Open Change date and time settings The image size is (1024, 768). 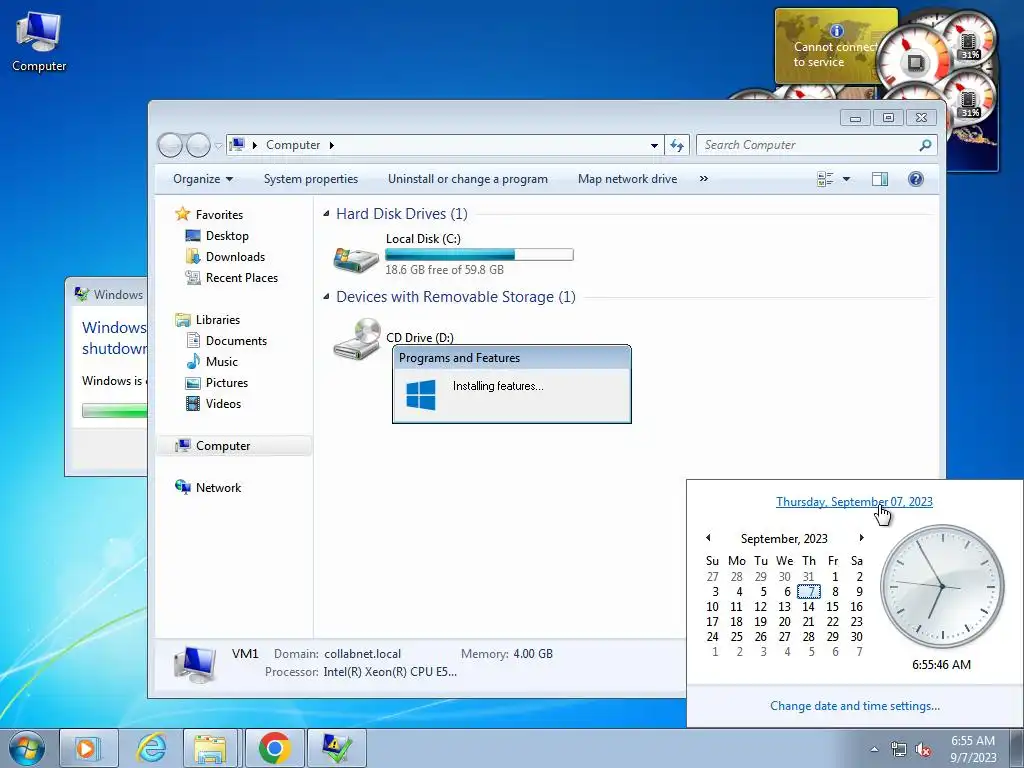(x=854, y=706)
